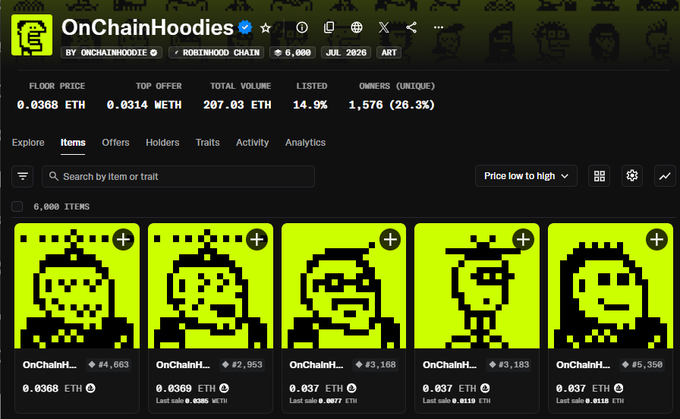Viewport: 680px width, 419px height.
Task: Click the Last sale 0.0385 WETH text
Action: 192,401
